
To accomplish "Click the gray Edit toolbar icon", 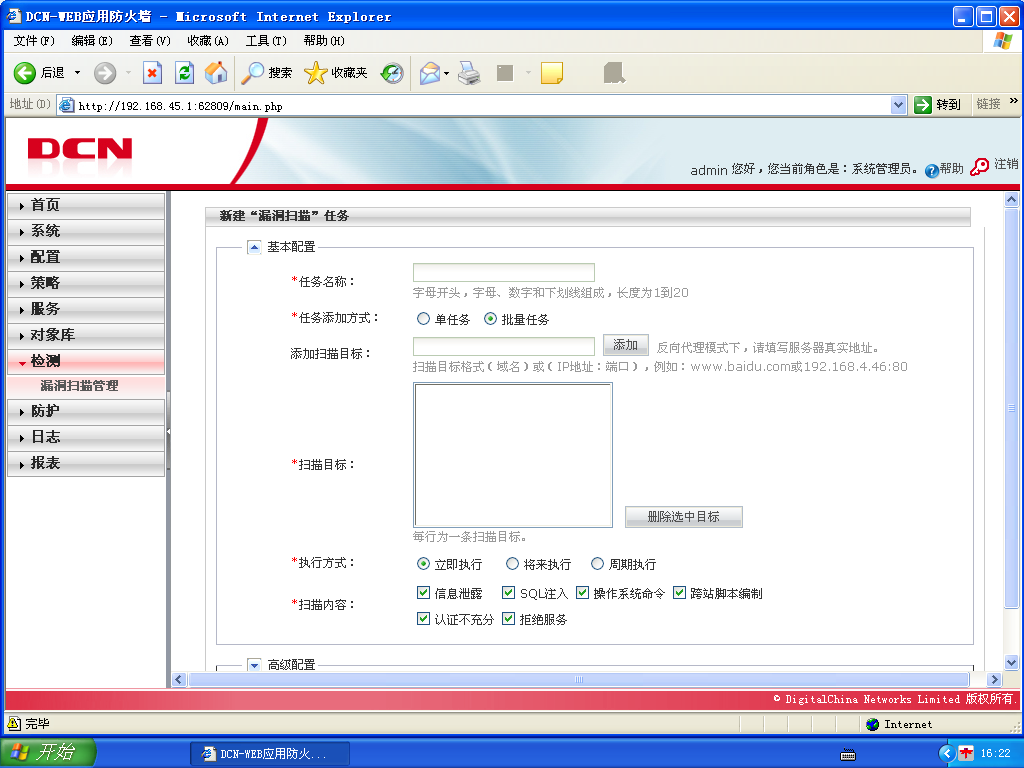I will point(505,73).
